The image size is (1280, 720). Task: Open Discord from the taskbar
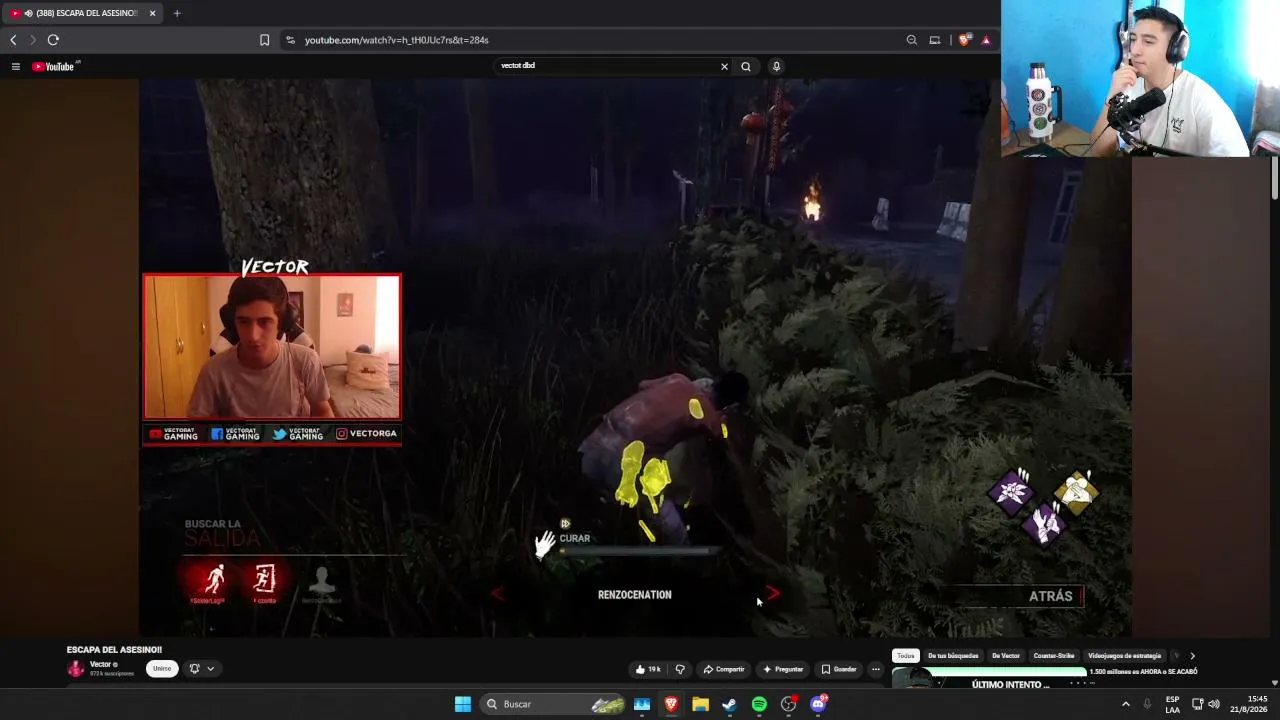(819, 704)
